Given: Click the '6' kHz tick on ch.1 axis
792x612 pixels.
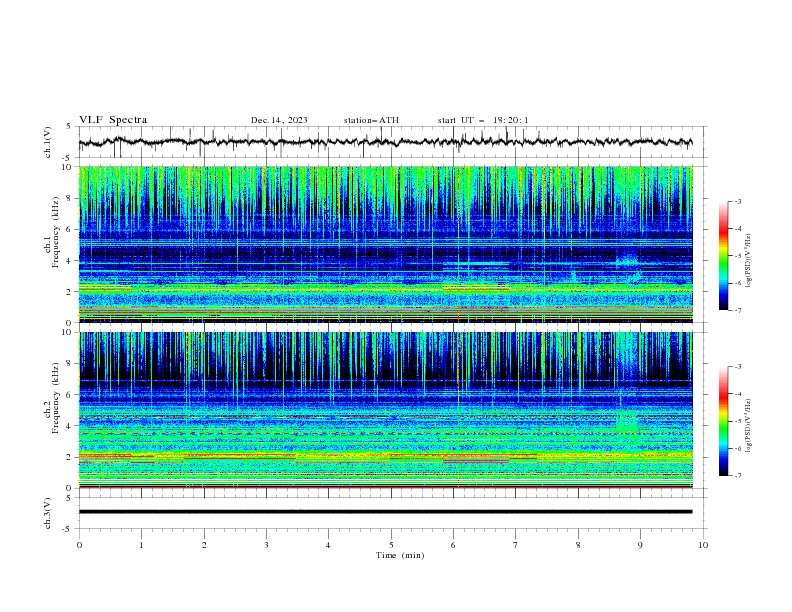Looking at the screenshot, I should [x=70, y=229].
